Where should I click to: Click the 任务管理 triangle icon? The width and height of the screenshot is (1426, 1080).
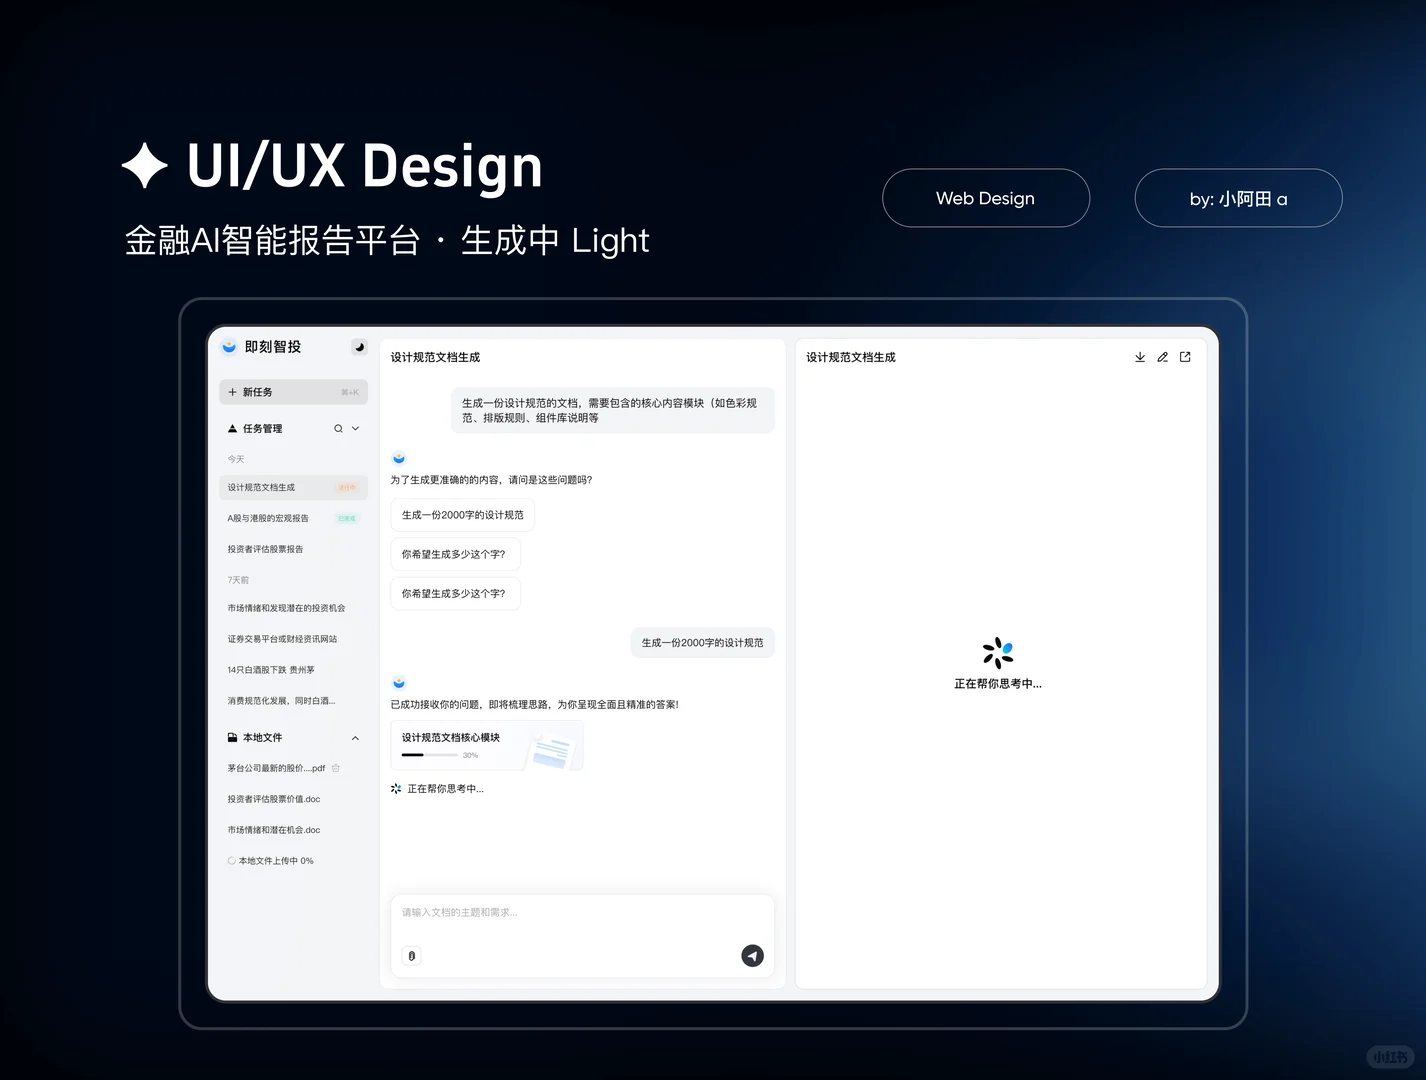pyautogui.click(x=232, y=428)
